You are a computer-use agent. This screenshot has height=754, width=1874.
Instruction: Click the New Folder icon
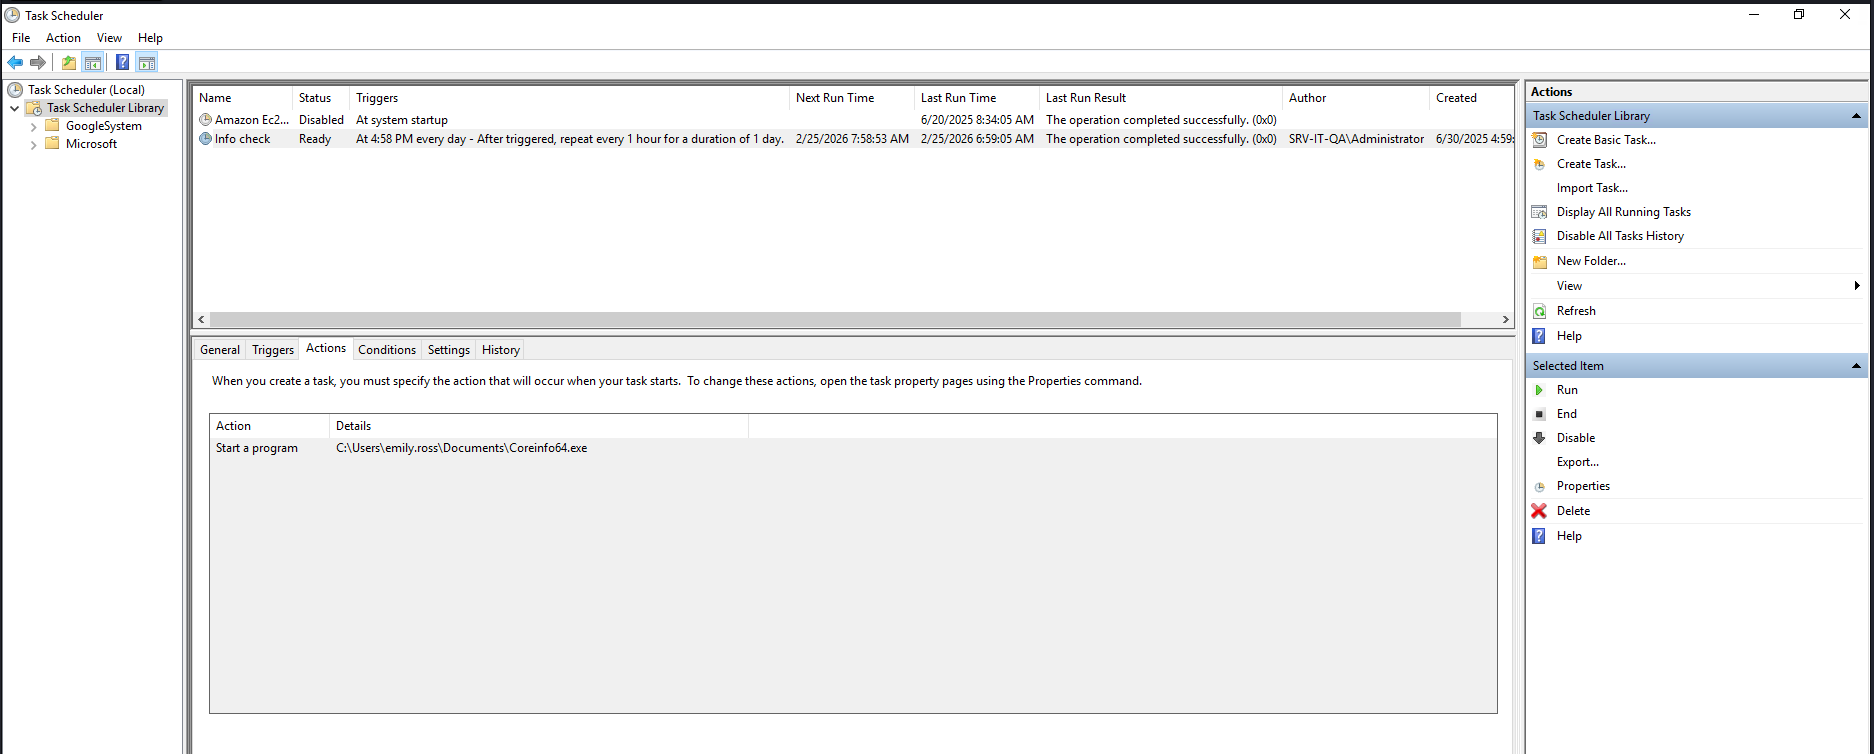tap(1540, 261)
